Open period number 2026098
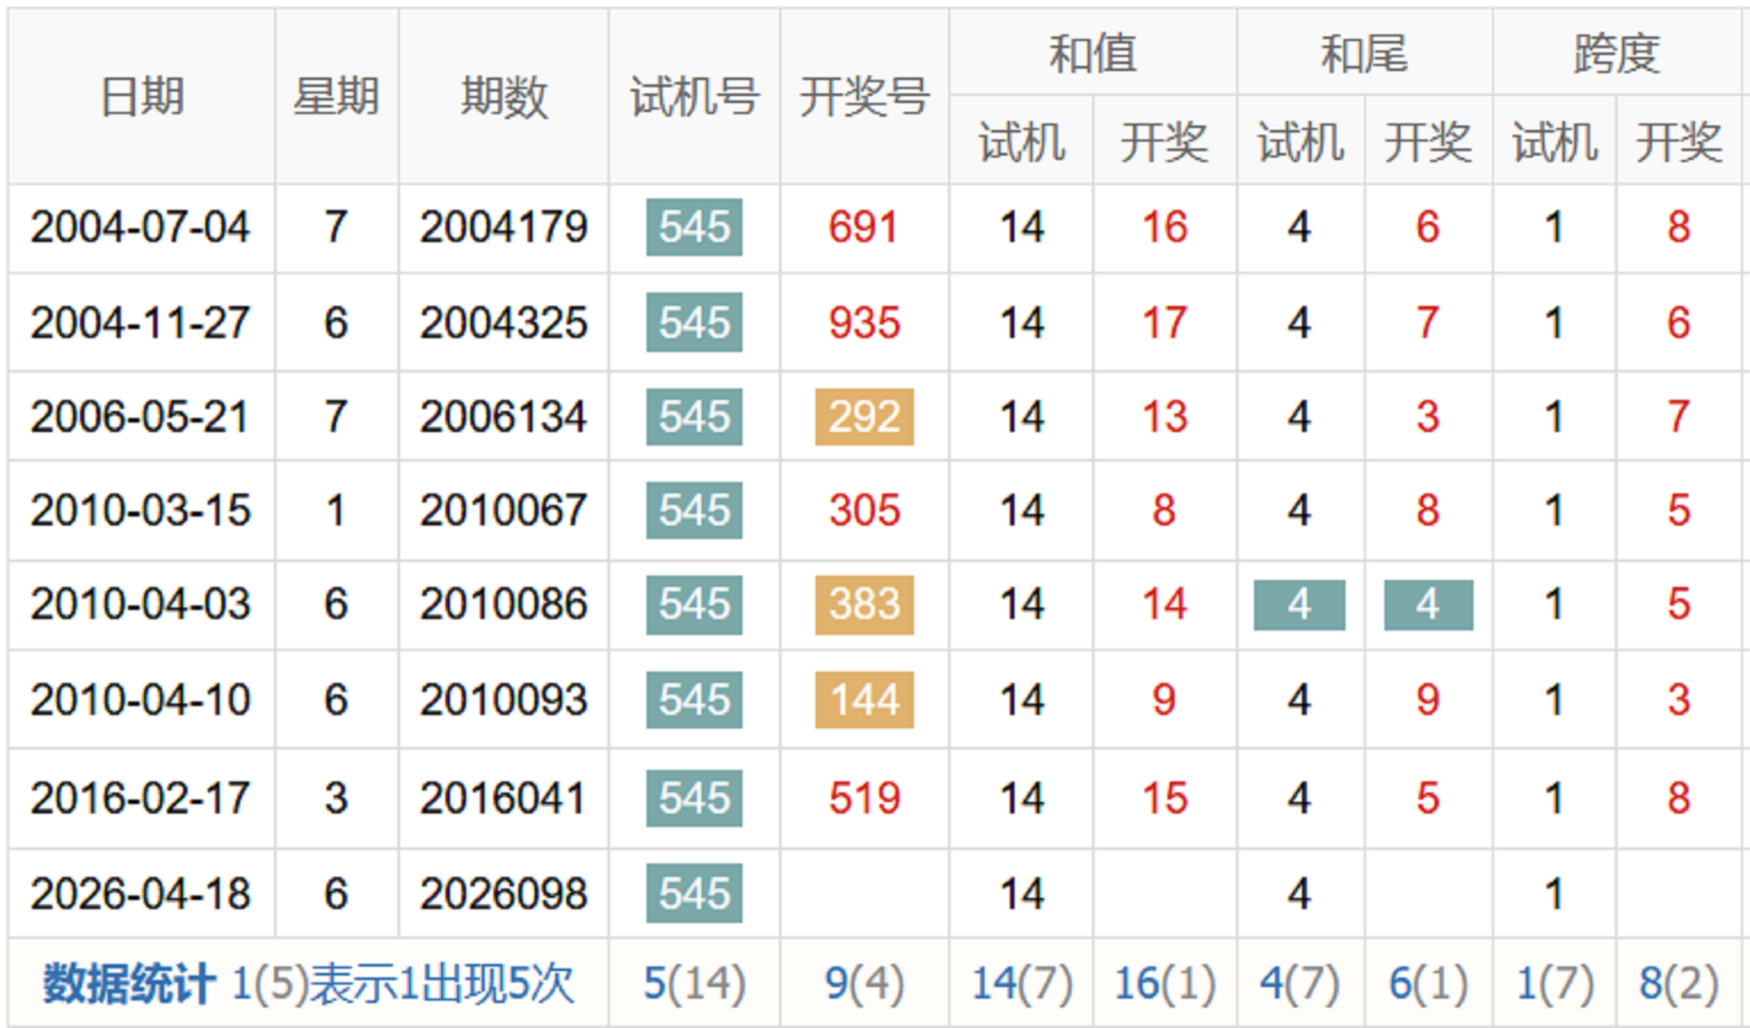1750x1028 pixels. click(x=503, y=893)
